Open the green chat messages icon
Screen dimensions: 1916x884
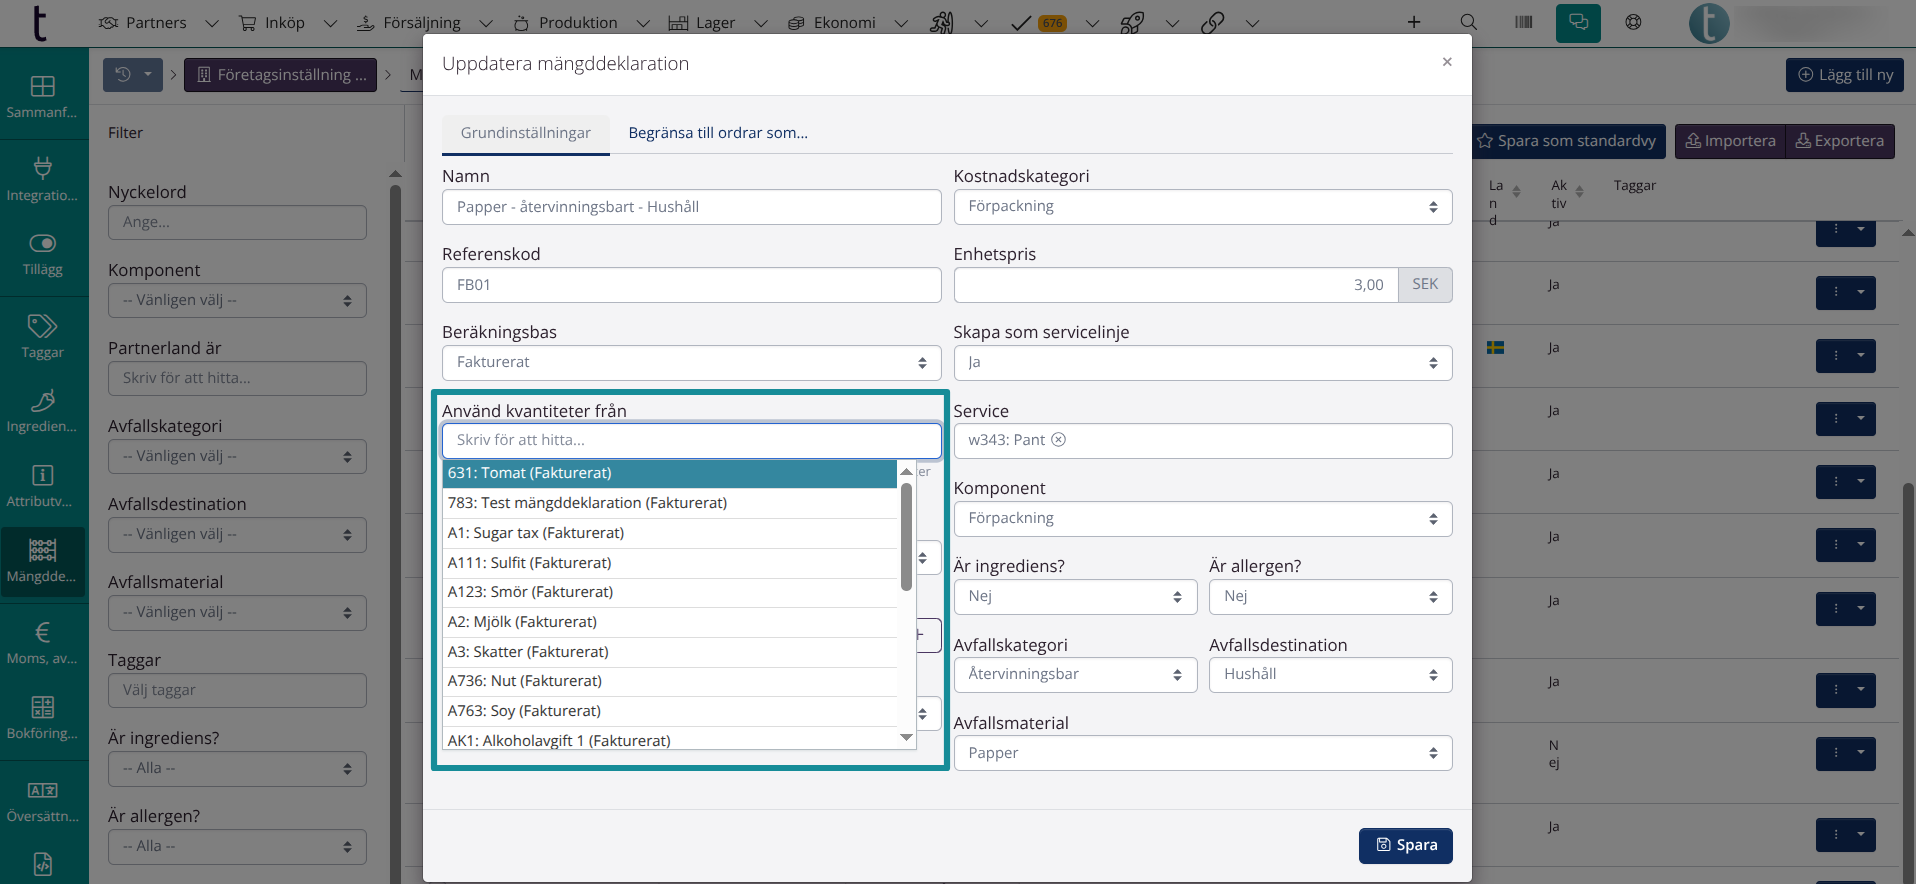coord(1578,22)
